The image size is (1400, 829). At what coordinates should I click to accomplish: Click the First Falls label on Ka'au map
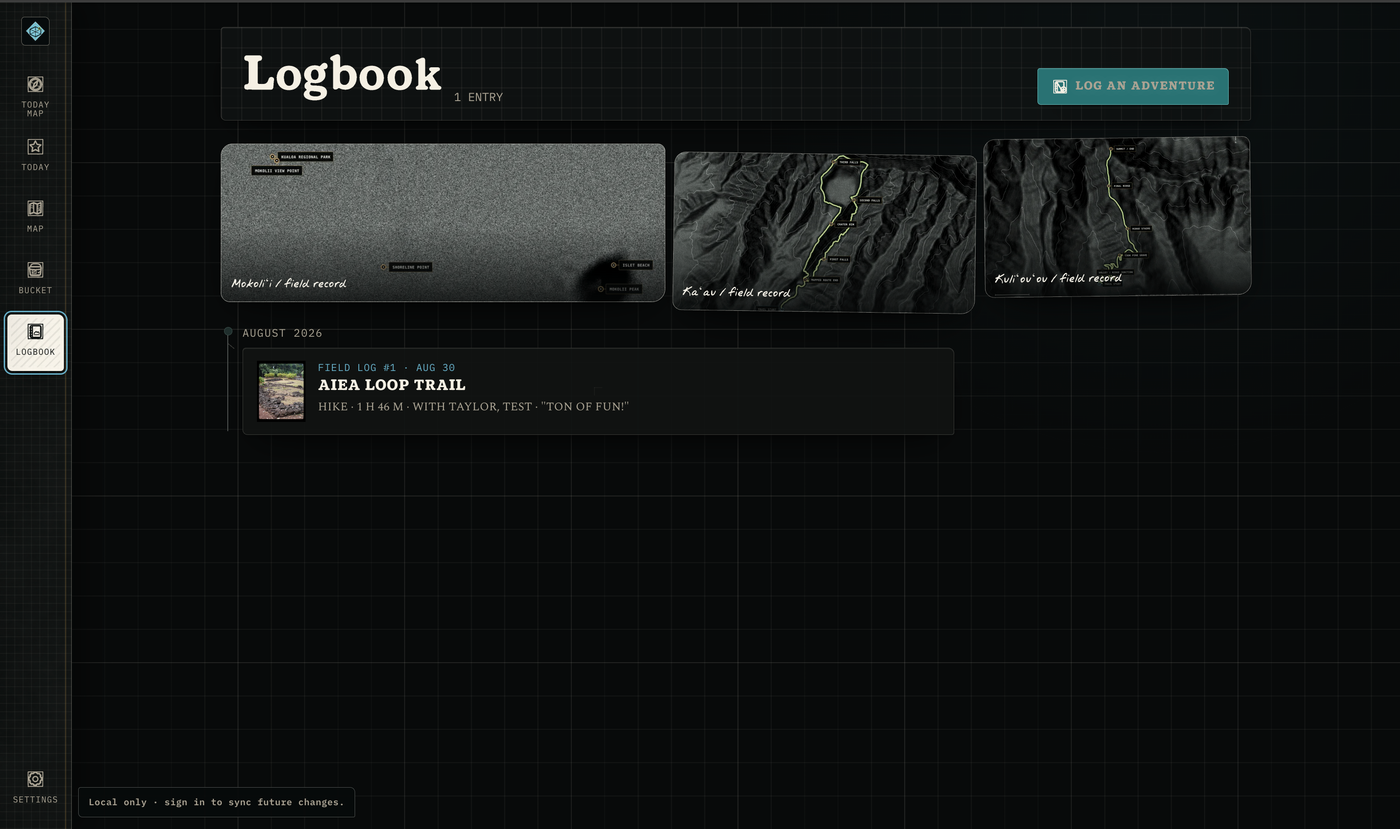click(x=838, y=259)
